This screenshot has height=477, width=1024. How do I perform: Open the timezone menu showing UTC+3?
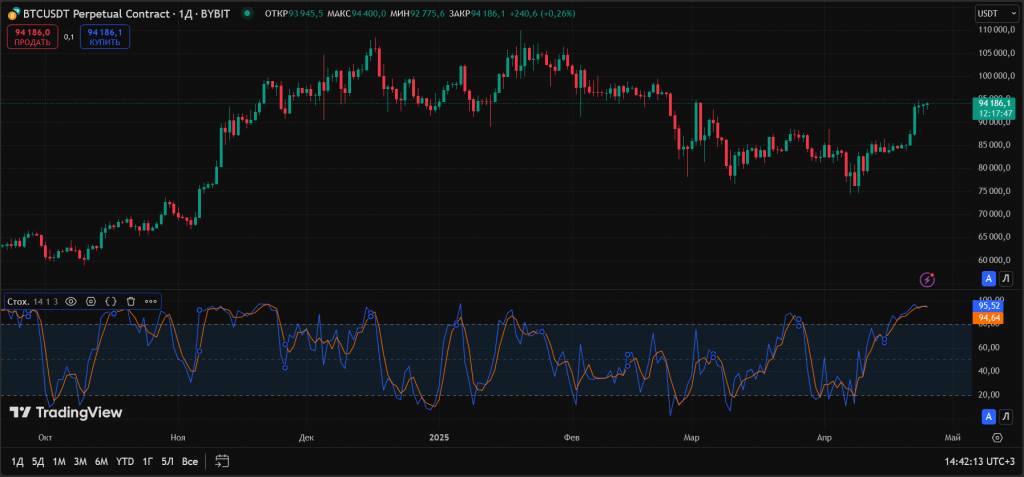(x=982, y=461)
